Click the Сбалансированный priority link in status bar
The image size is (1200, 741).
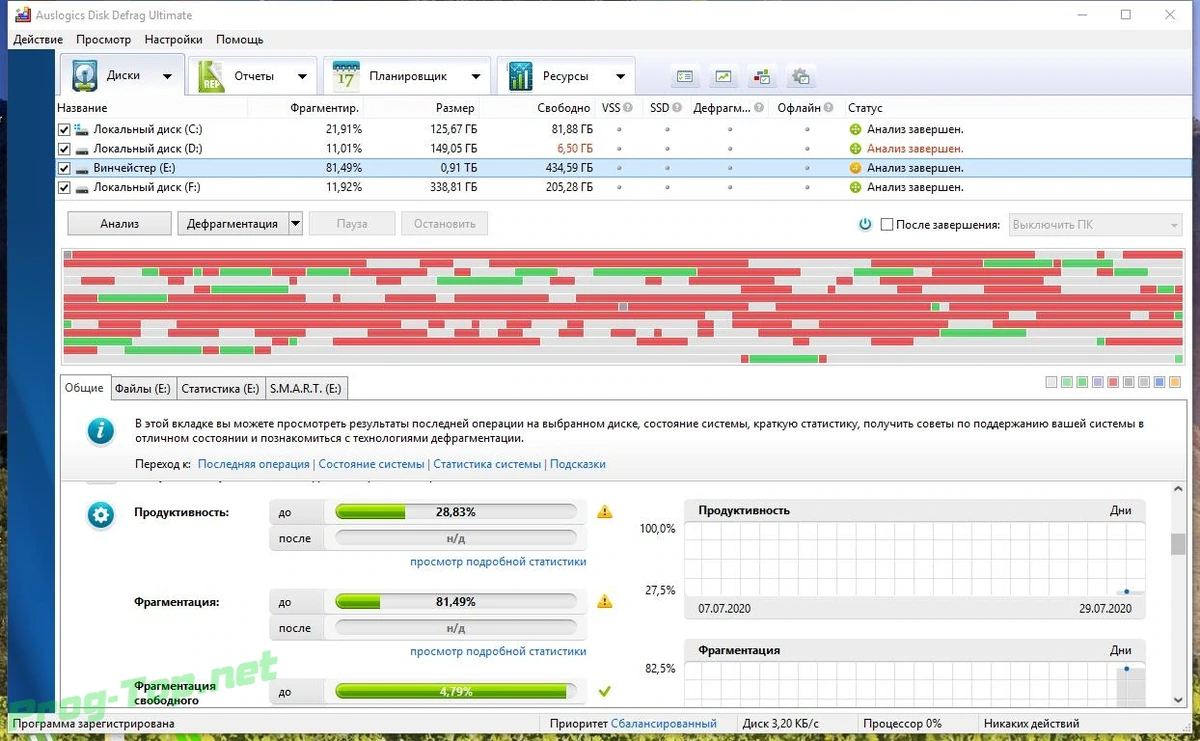click(x=664, y=723)
